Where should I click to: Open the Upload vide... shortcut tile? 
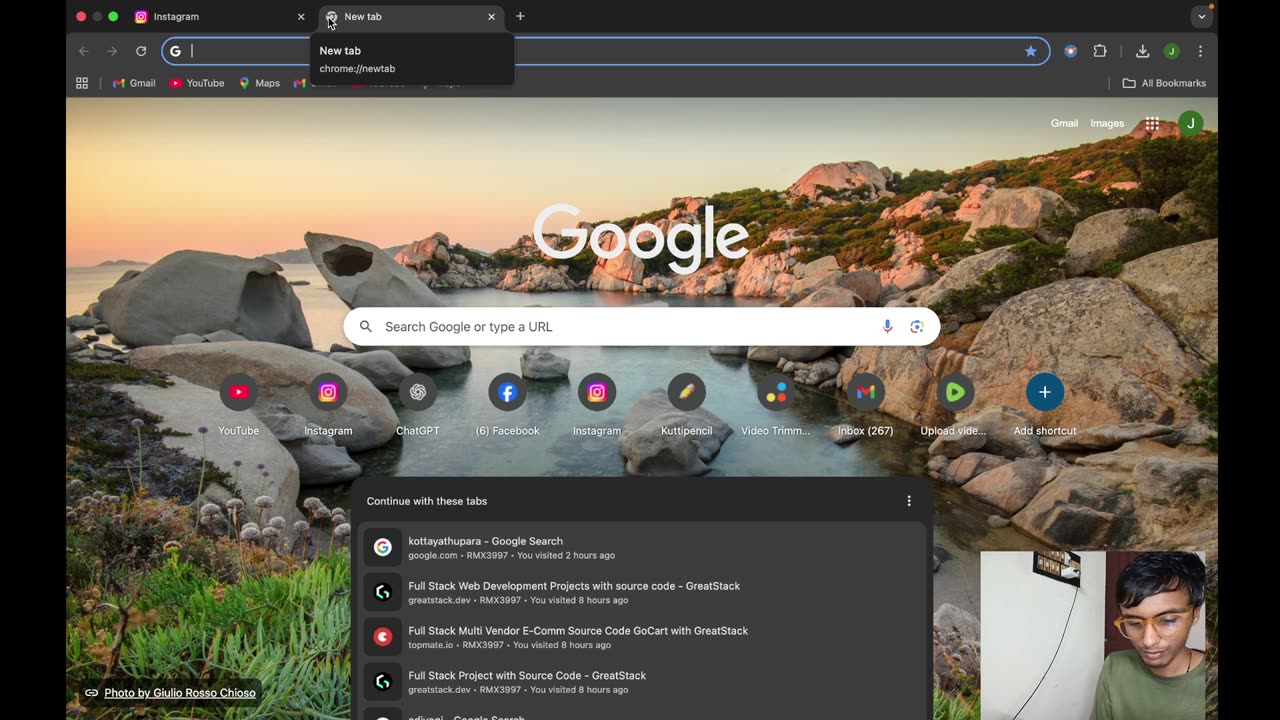(955, 403)
